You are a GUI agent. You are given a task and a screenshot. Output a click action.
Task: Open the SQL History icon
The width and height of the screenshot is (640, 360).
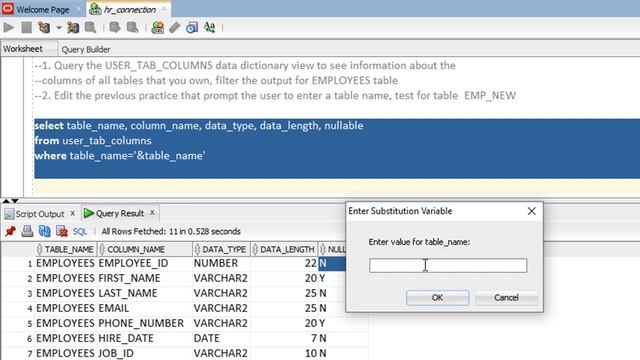(x=192, y=27)
